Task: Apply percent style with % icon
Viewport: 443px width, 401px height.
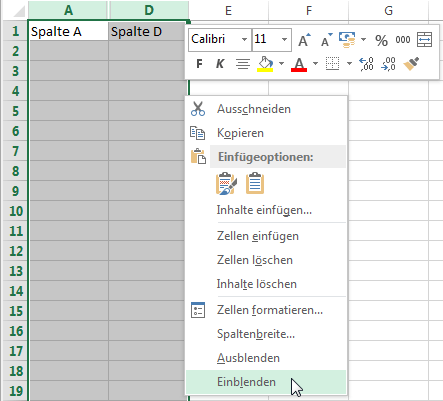Action: [x=381, y=40]
